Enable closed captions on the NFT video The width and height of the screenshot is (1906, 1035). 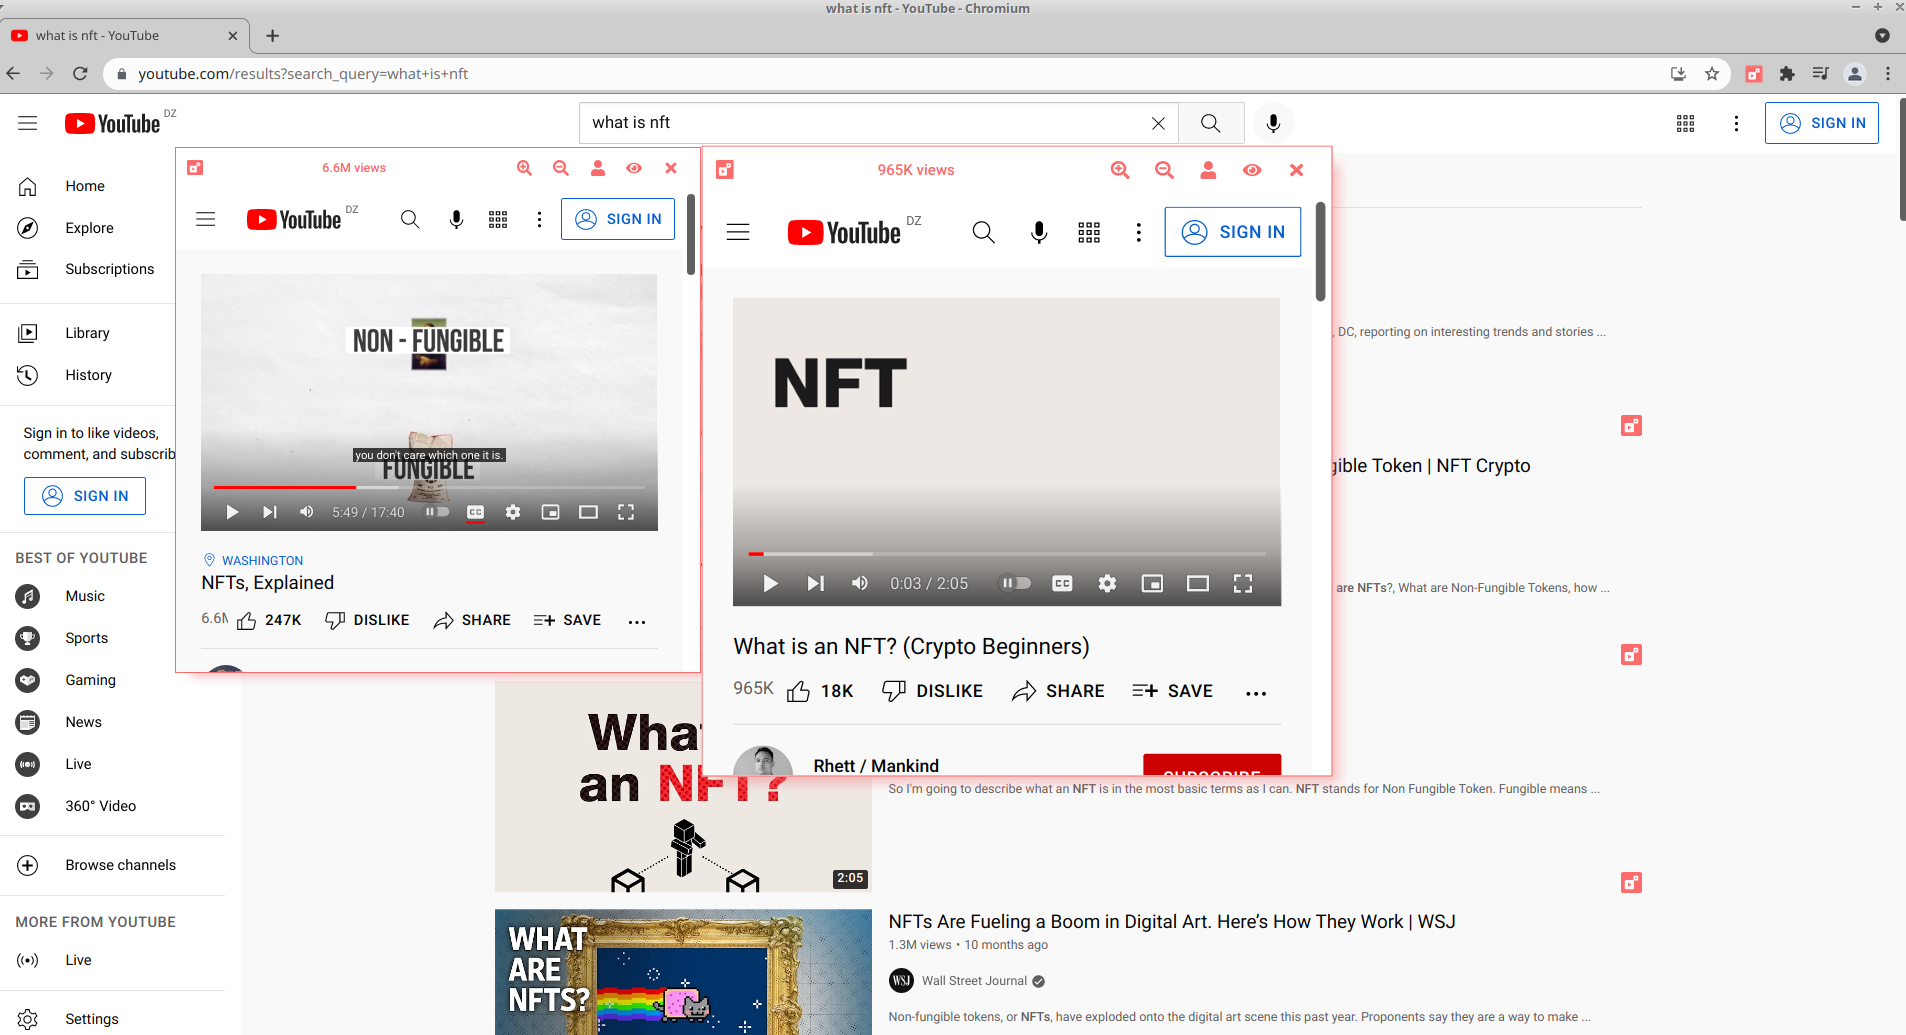coord(1061,583)
